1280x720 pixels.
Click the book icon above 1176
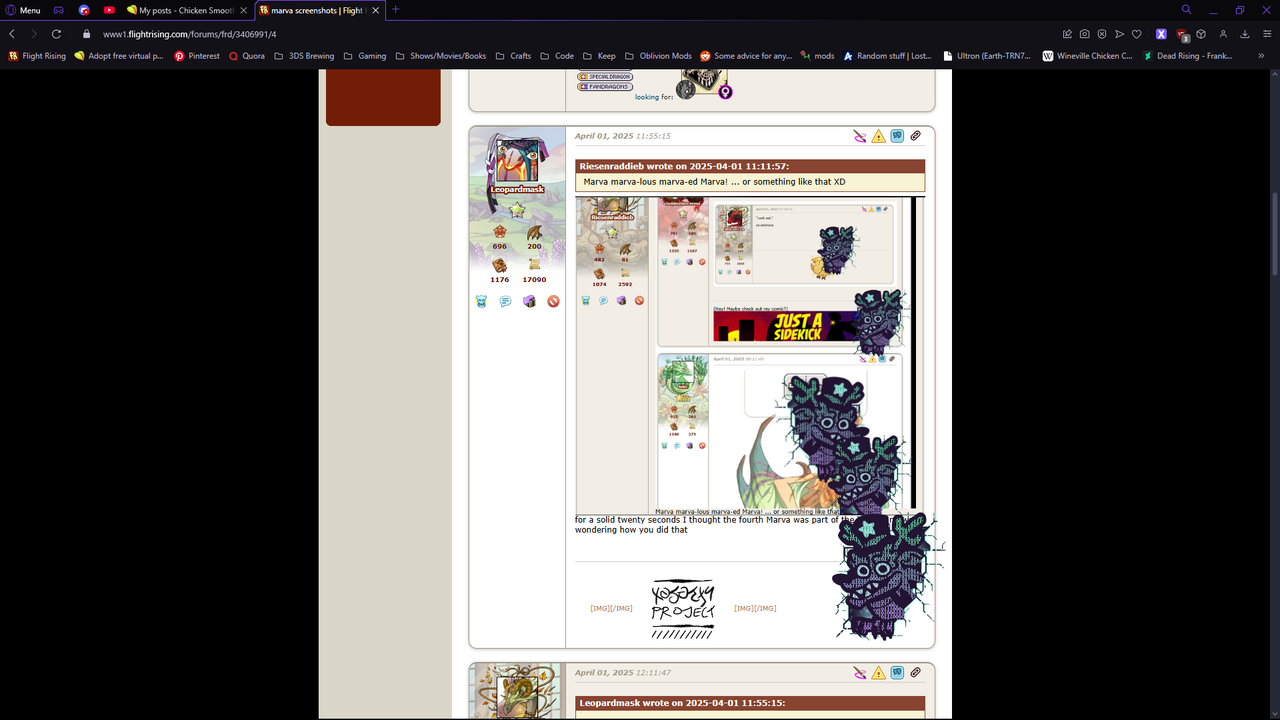coord(500,265)
